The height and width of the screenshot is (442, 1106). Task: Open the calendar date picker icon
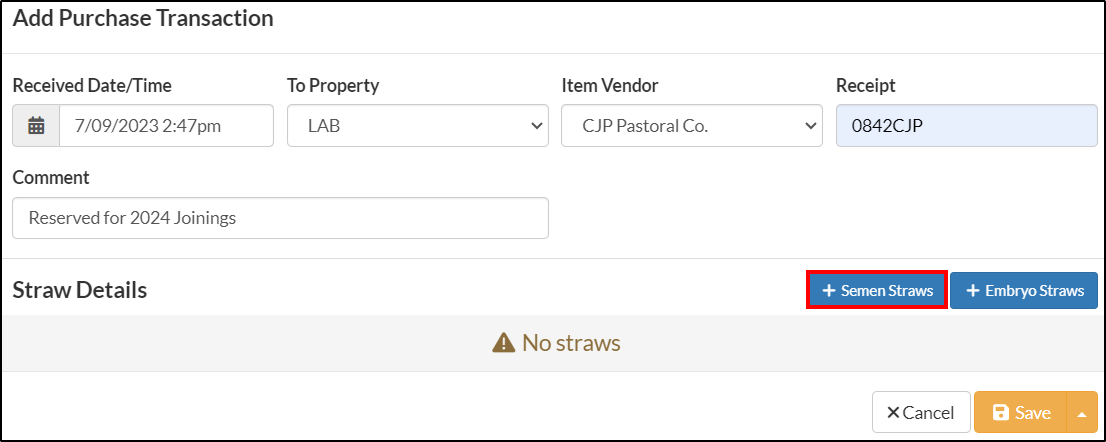[x=36, y=126]
